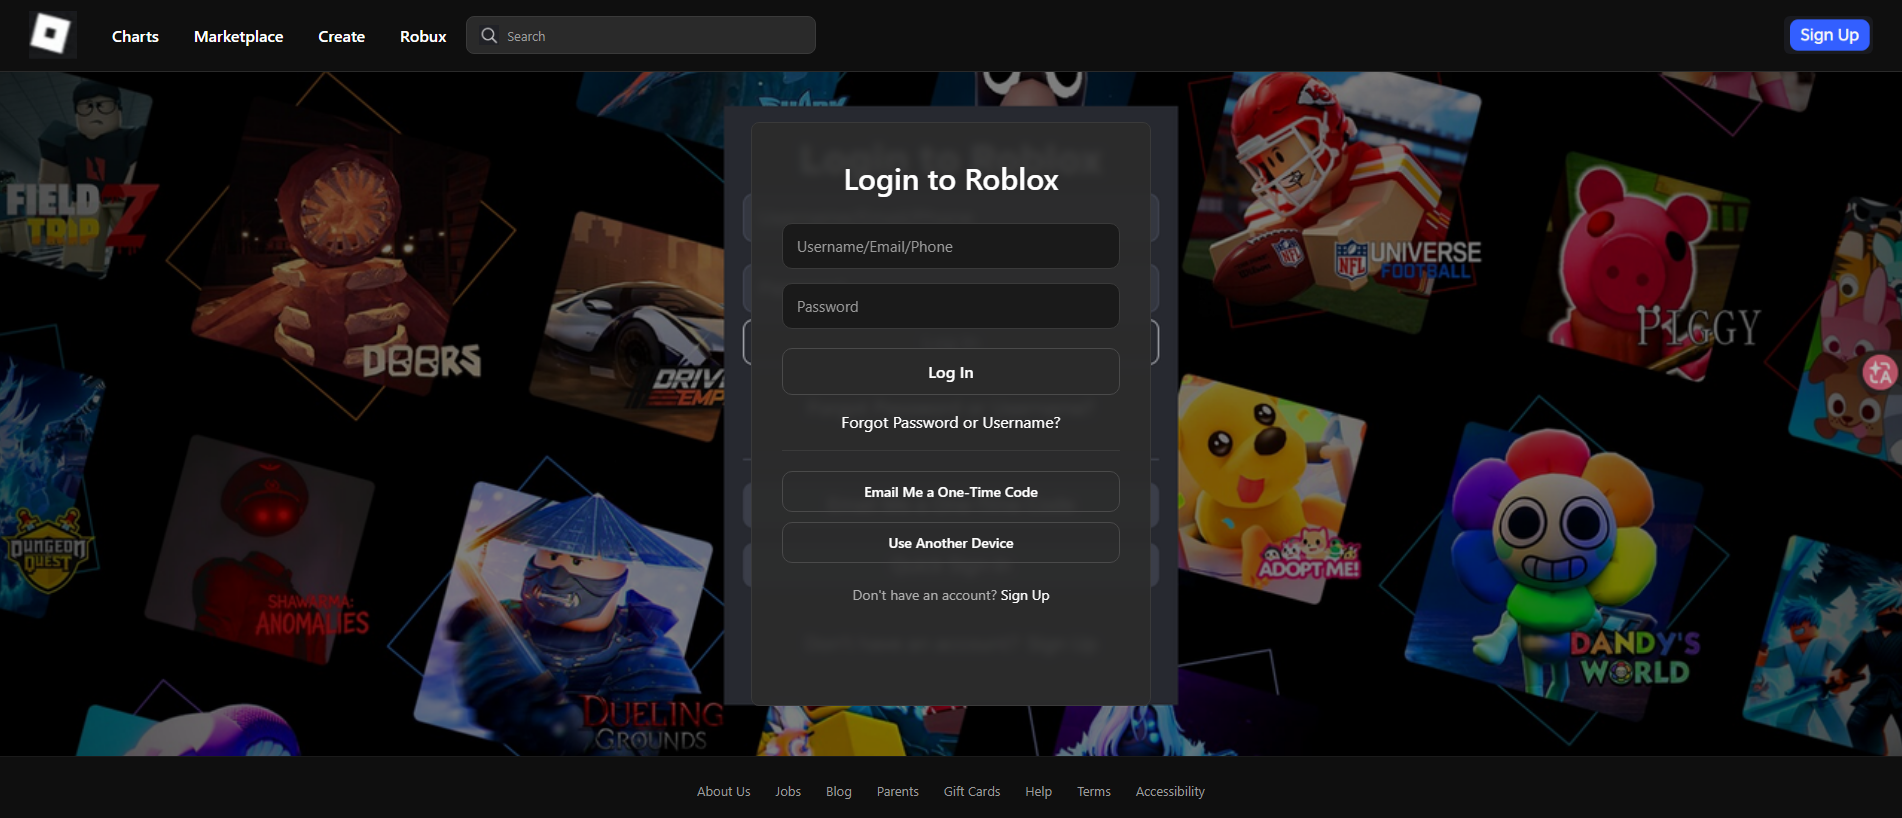Open the Charts menu item
This screenshot has width=1902, height=818.
pos(135,36)
